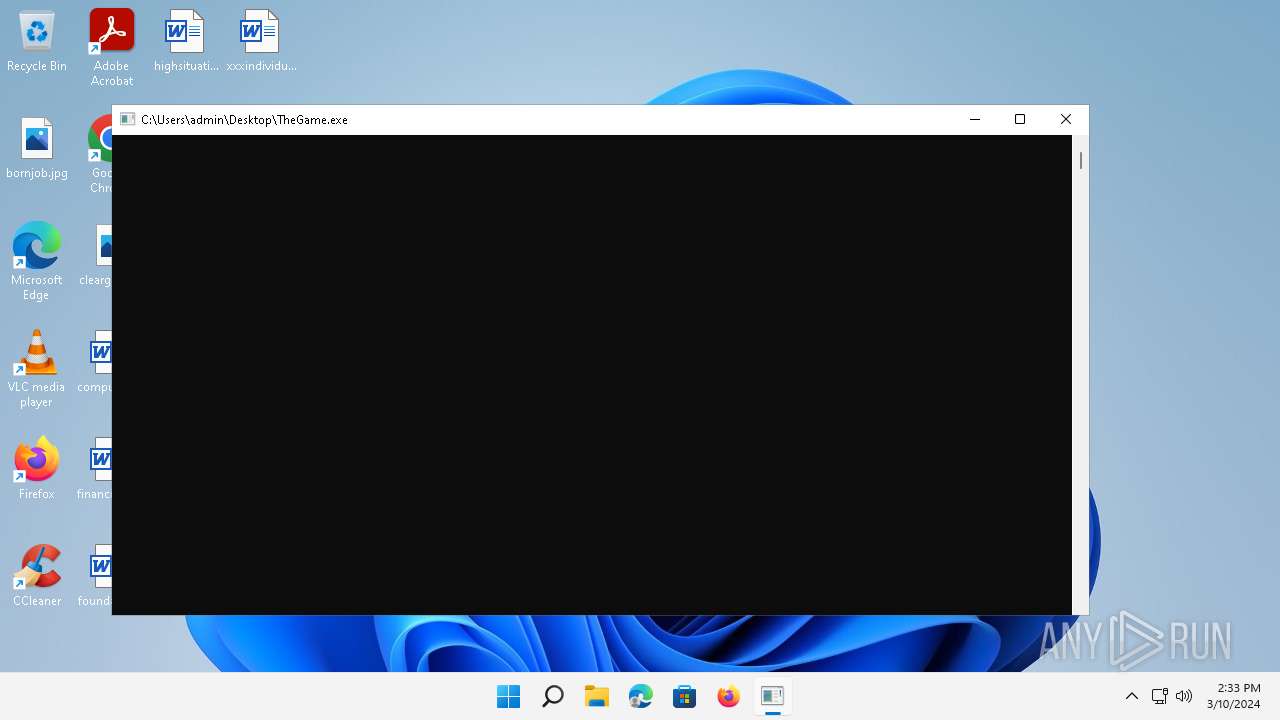Open the VLC media player shortcut
The width and height of the screenshot is (1280, 720).
click(x=37, y=369)
